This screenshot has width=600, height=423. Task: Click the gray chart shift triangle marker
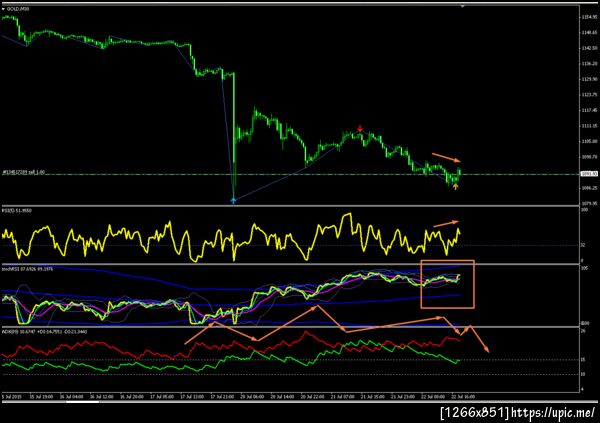click(x=463, y=7)
